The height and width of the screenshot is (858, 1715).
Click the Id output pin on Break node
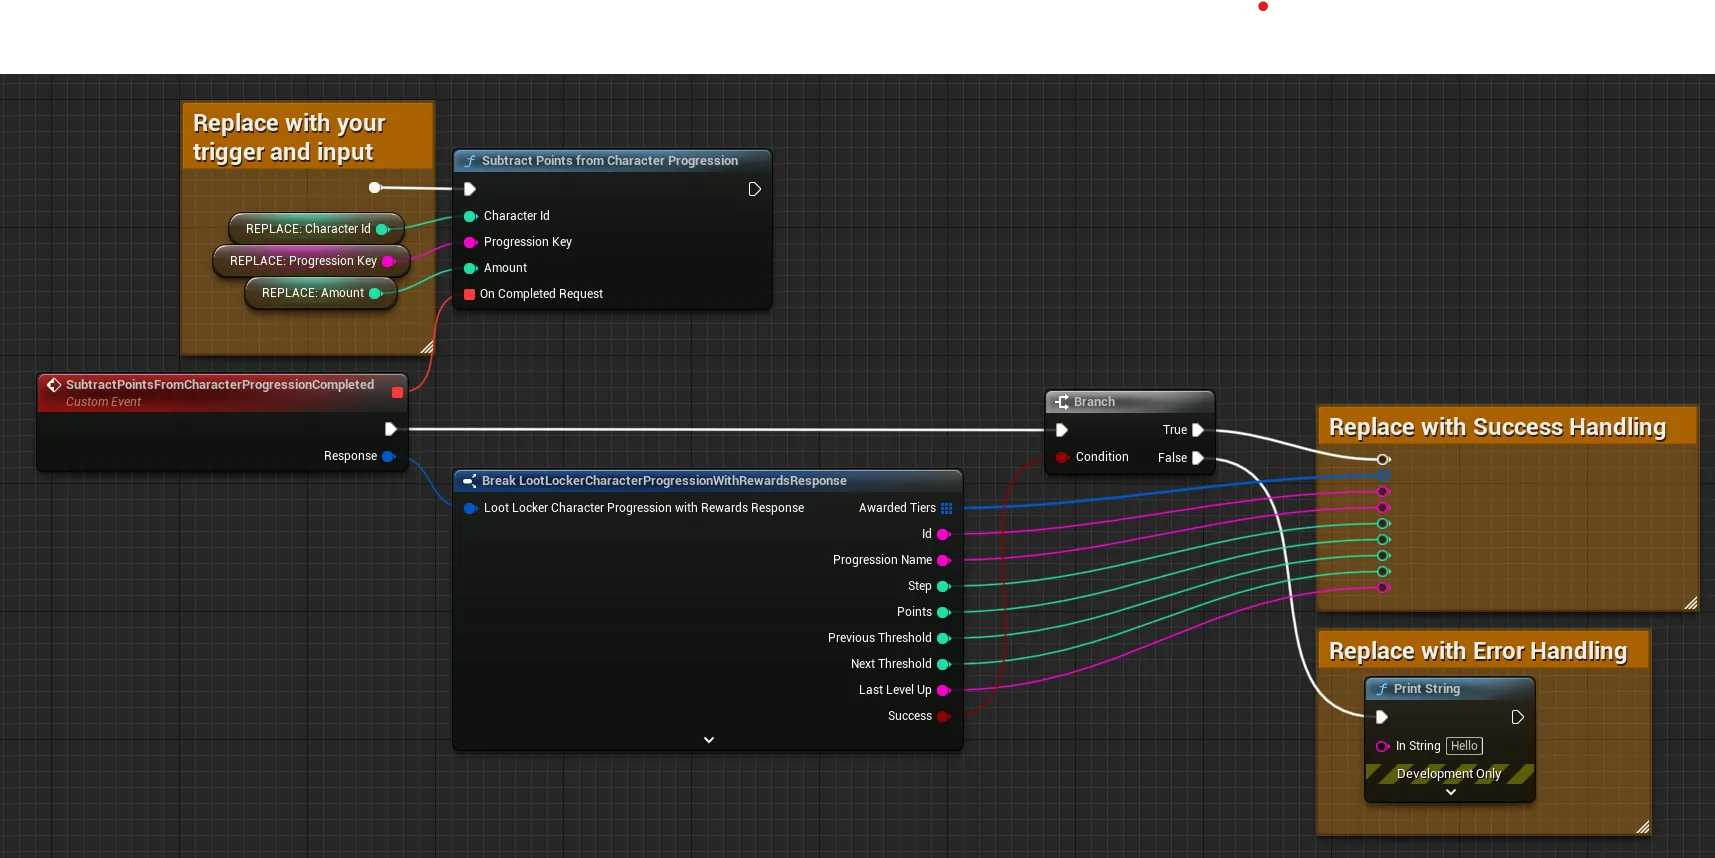pyautogui.click(x=943, y=534)
